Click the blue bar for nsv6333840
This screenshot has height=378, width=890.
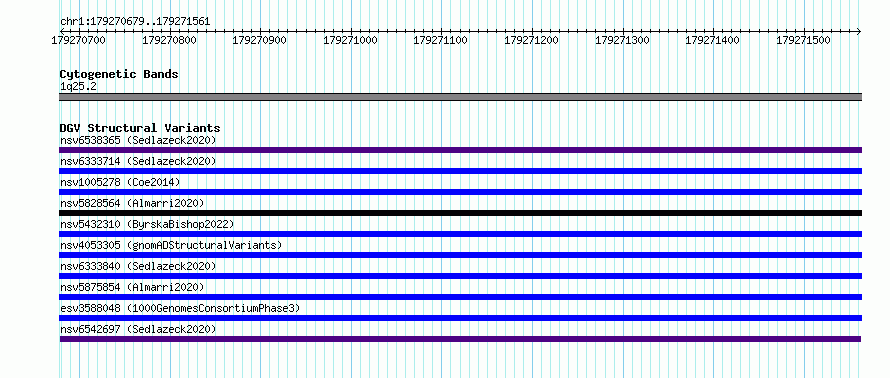tap(460, 276)
